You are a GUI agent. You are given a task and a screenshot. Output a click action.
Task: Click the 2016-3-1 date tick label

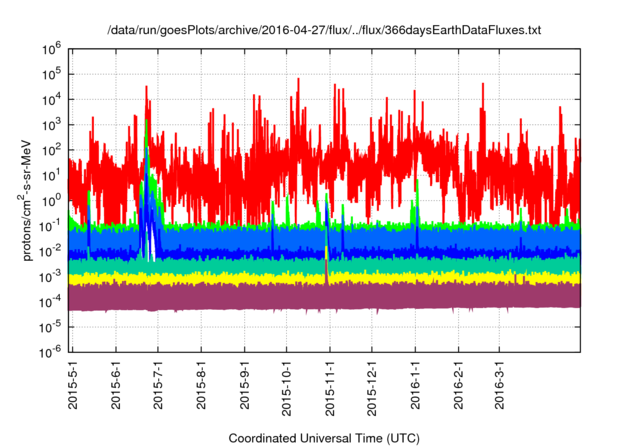tap(499, 385)
